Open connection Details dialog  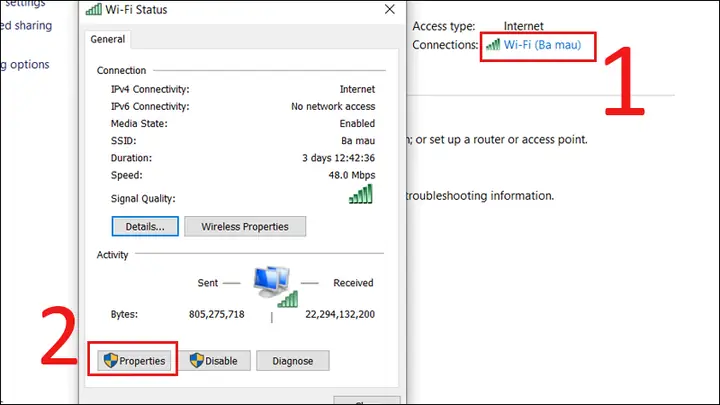[145, 226]
